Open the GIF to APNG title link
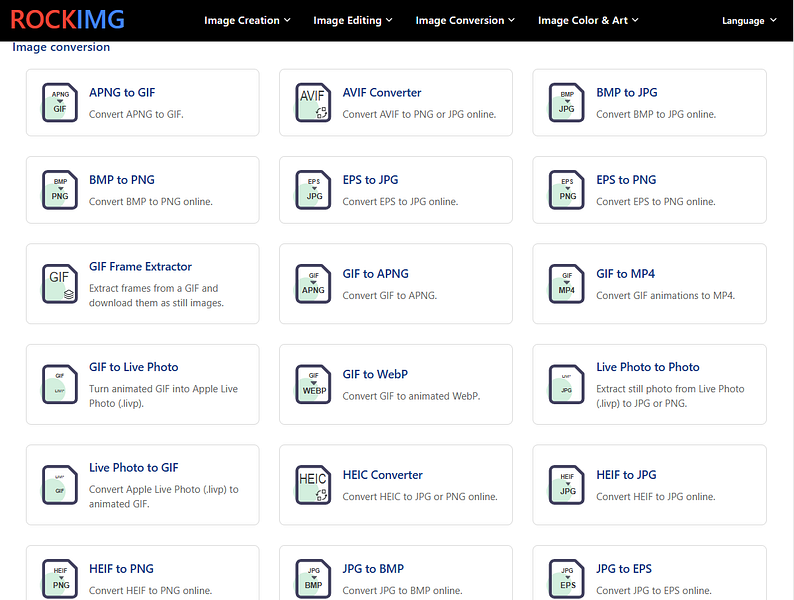Viewport: 794px width, 600px height. [376, 273]
